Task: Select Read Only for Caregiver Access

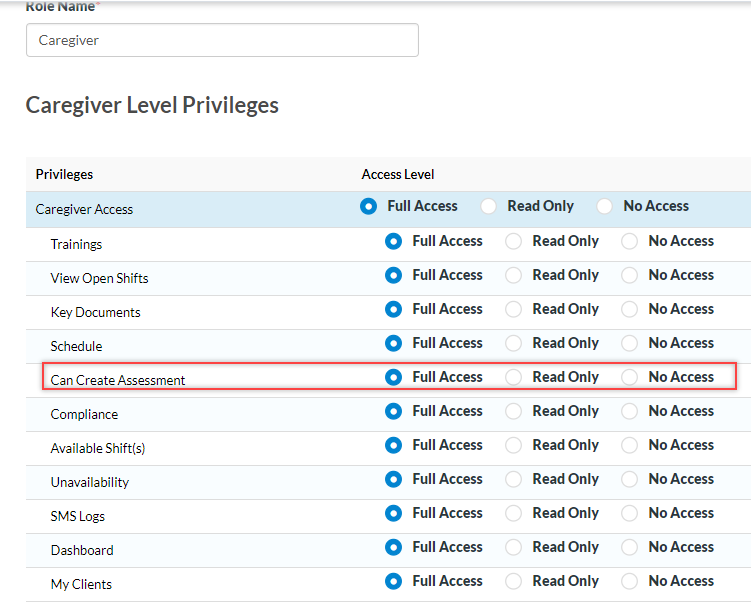Action: pyautogui.click(x=489, y=206)
